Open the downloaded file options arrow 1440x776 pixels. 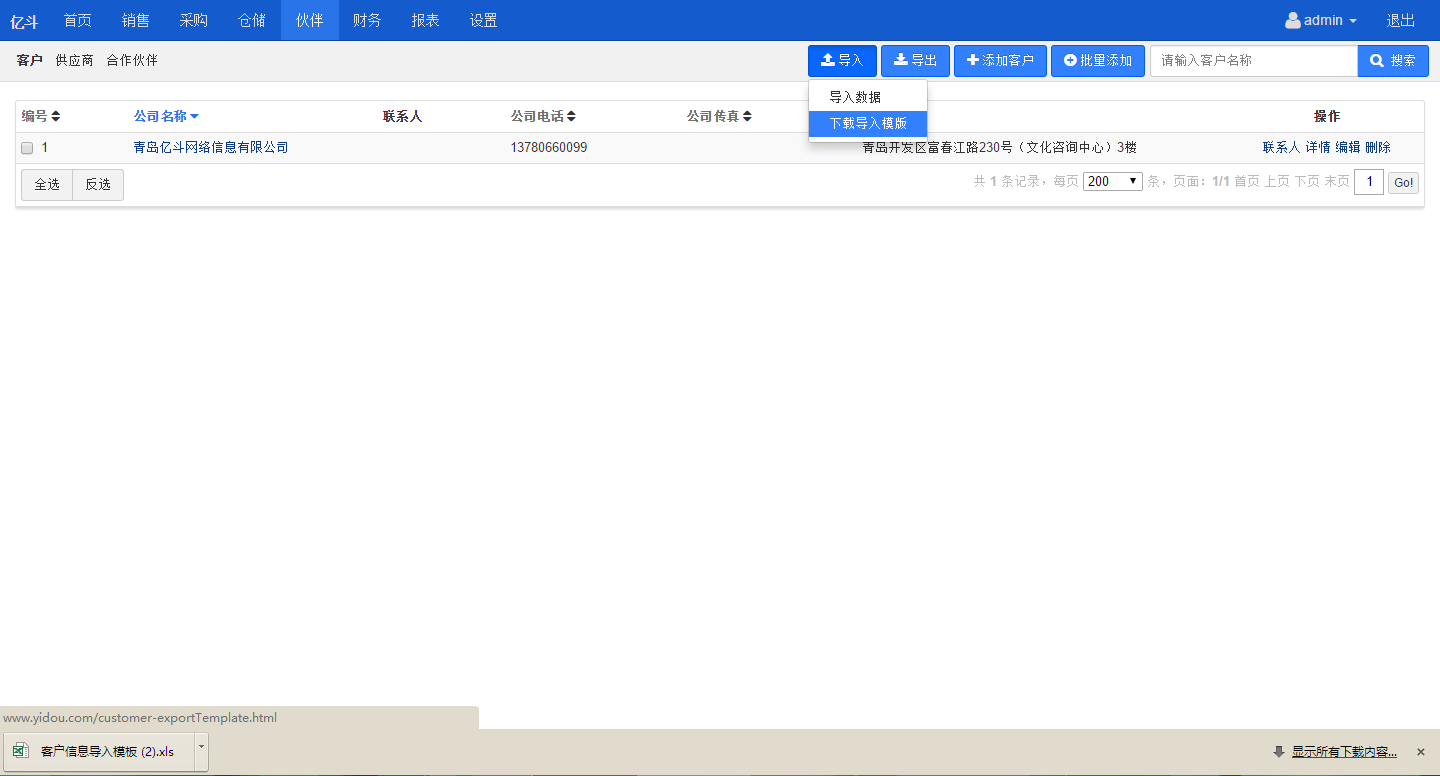(x=201, y=746)
